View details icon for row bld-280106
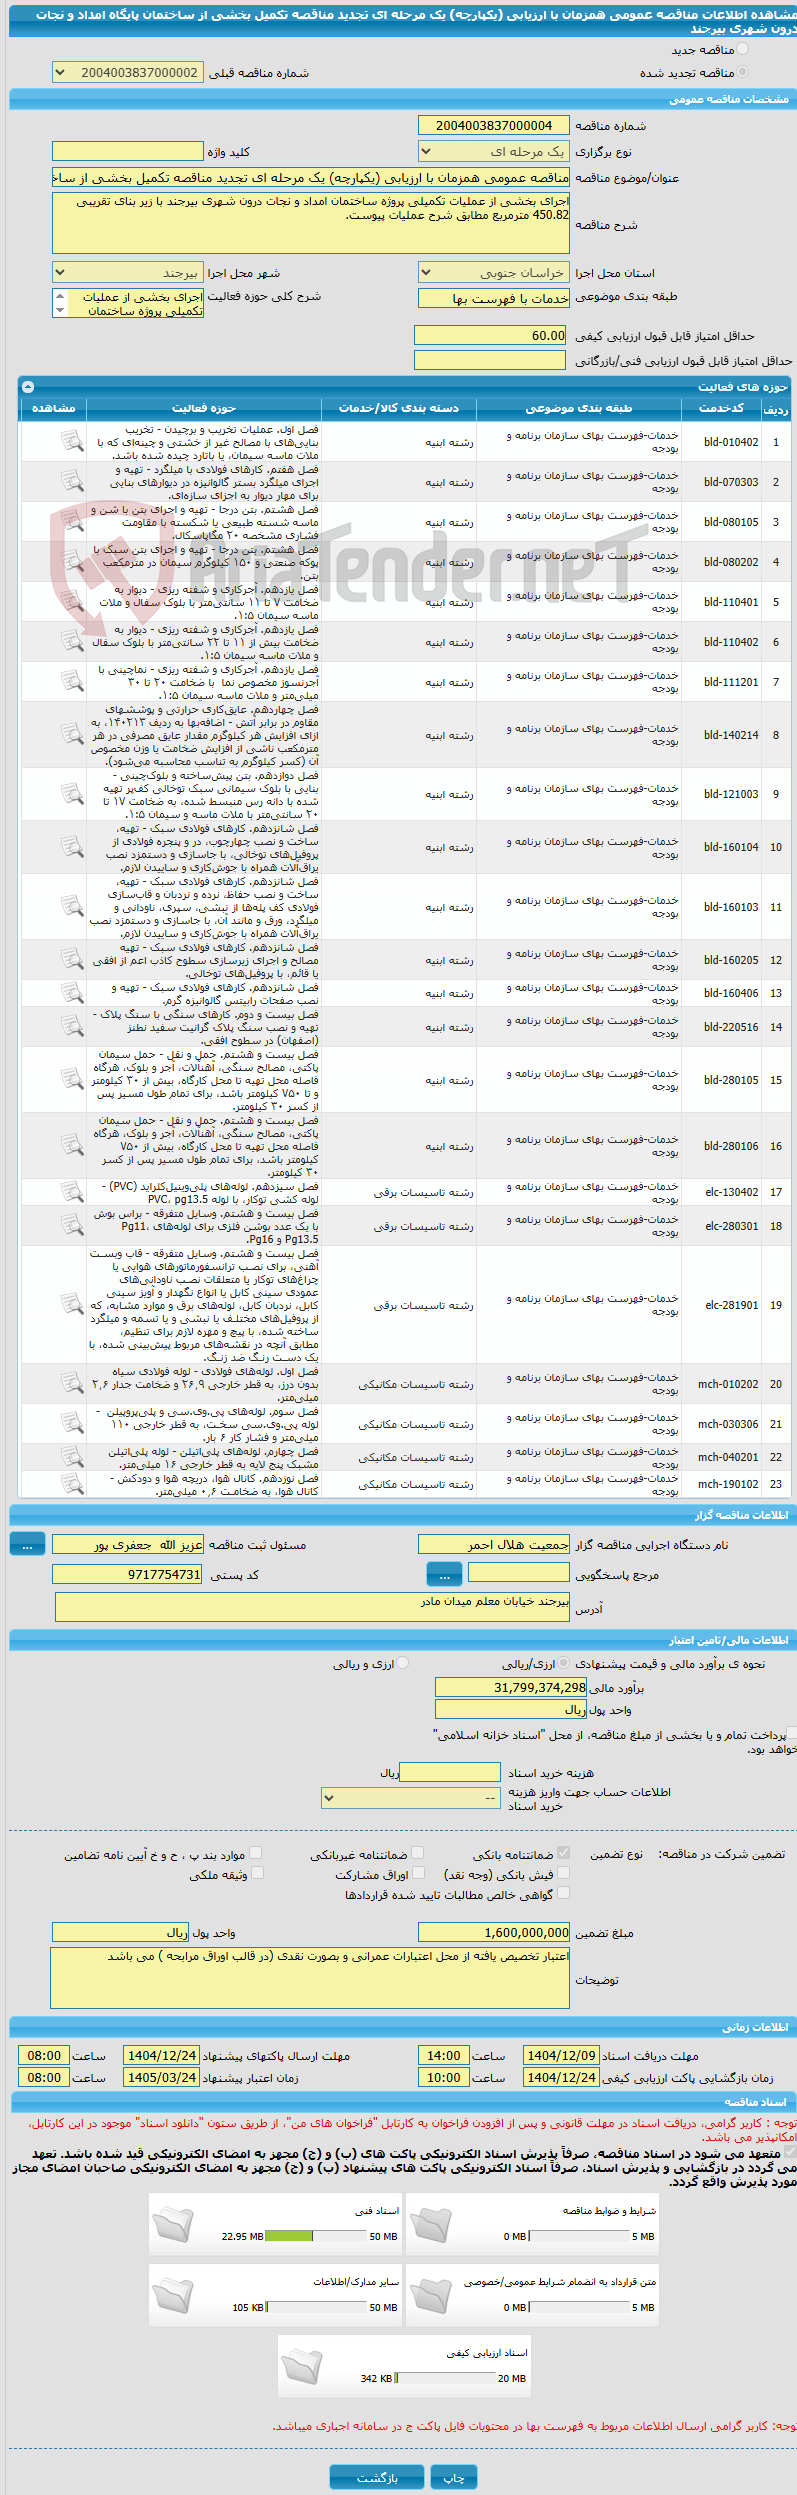 tap(72, 1146)
